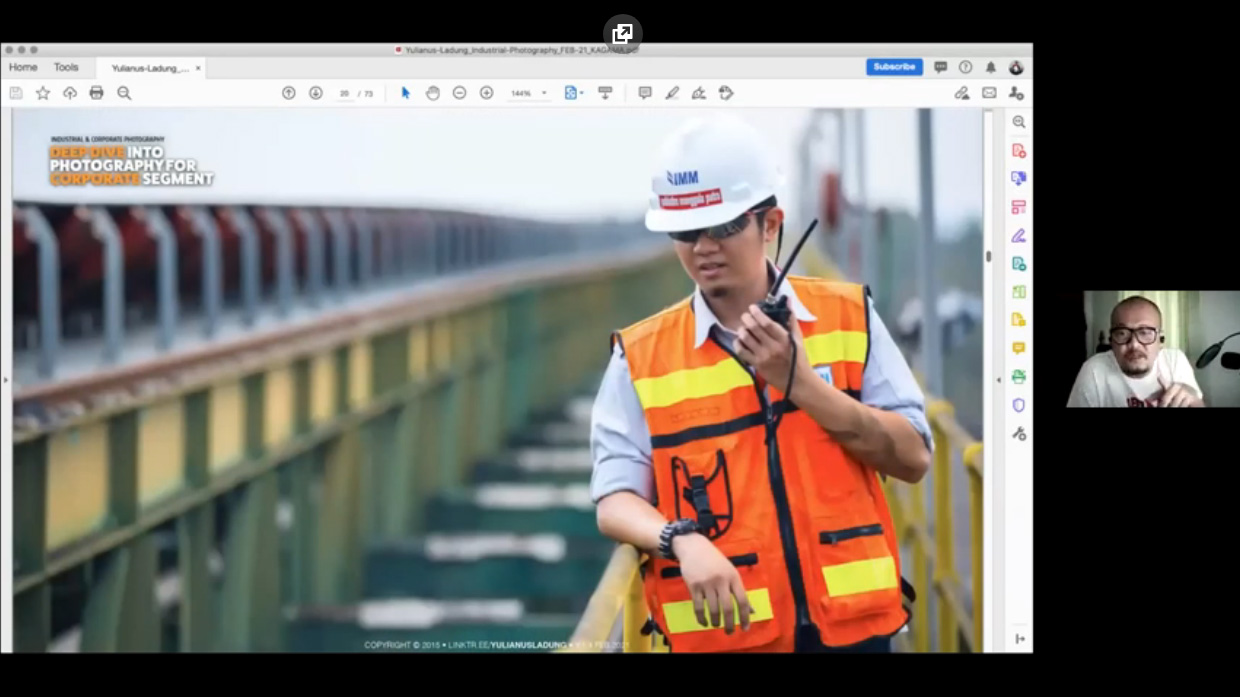Click the print document icon
This screenshot has height=697, width=1240.
tap(96, 93)
